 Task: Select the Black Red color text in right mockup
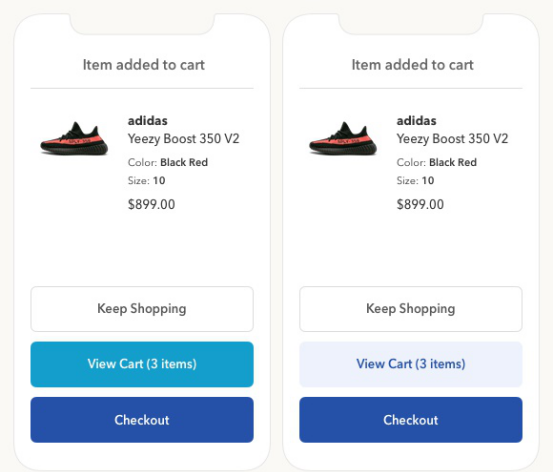click(x=453, y=163)
